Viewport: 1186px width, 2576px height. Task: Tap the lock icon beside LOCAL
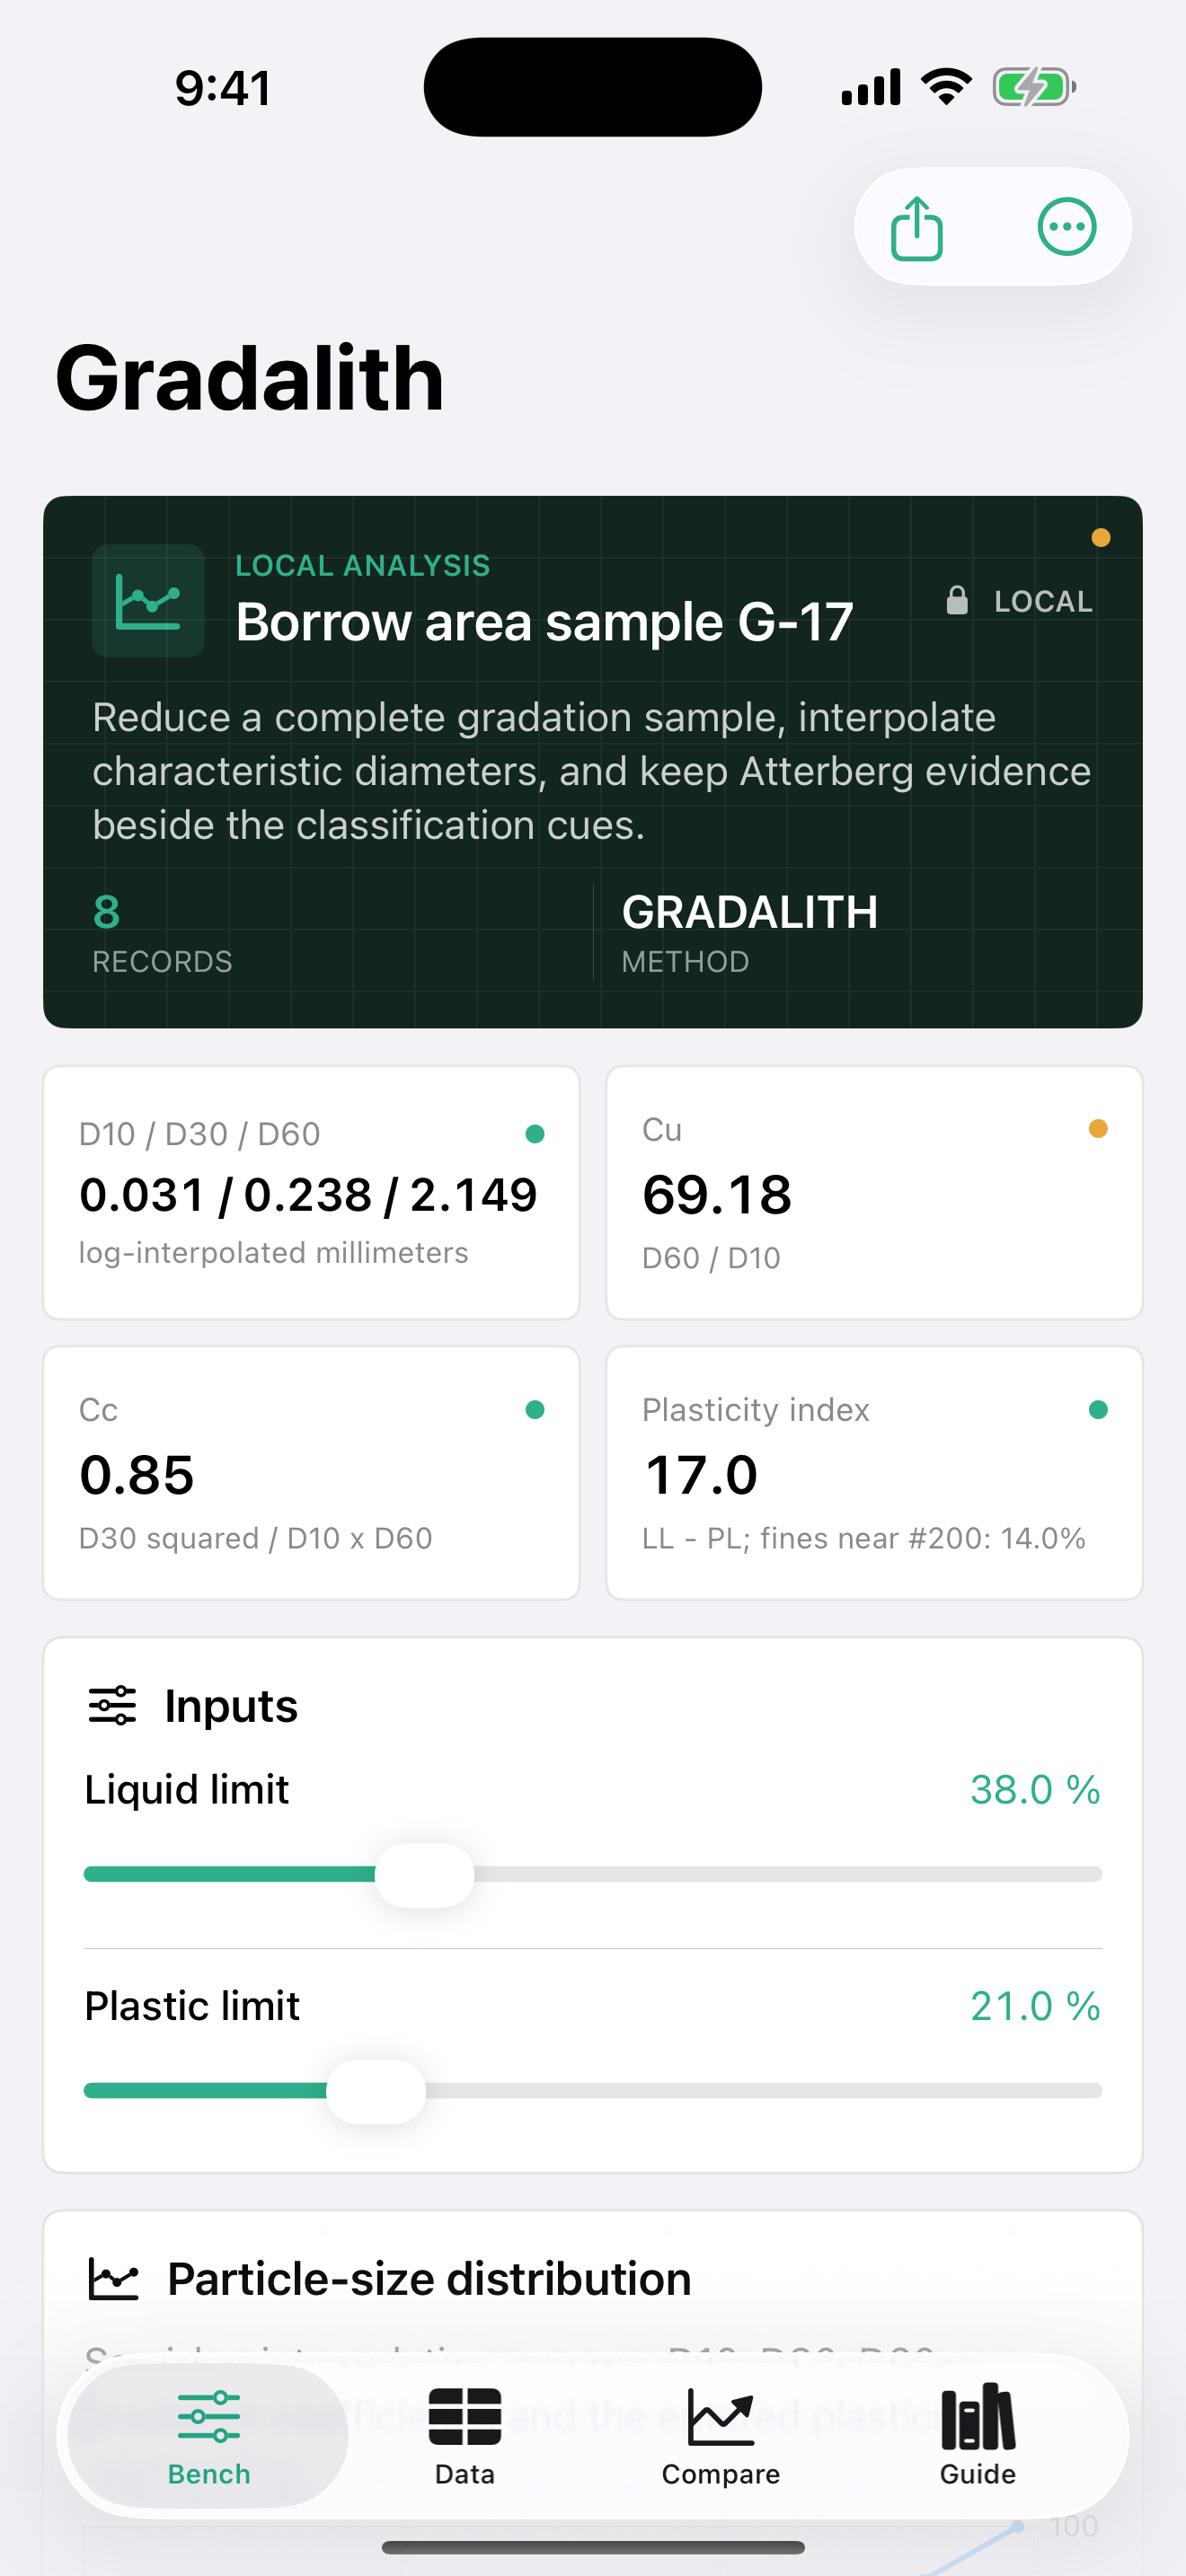957,600
